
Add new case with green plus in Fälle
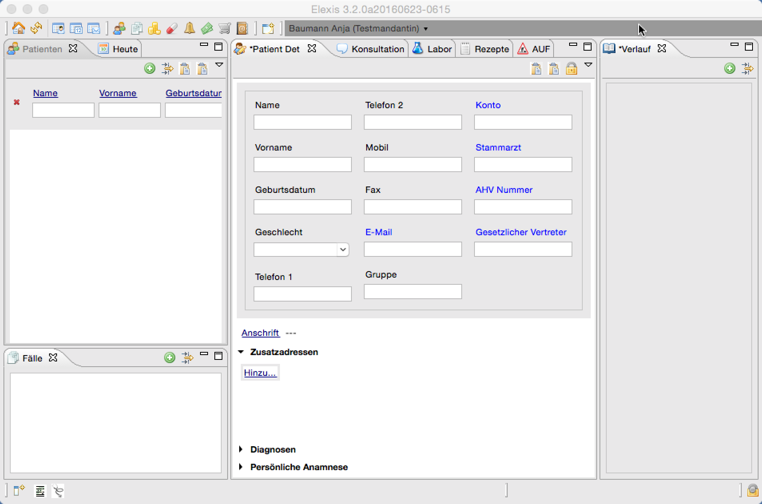(x=170, y=358)
